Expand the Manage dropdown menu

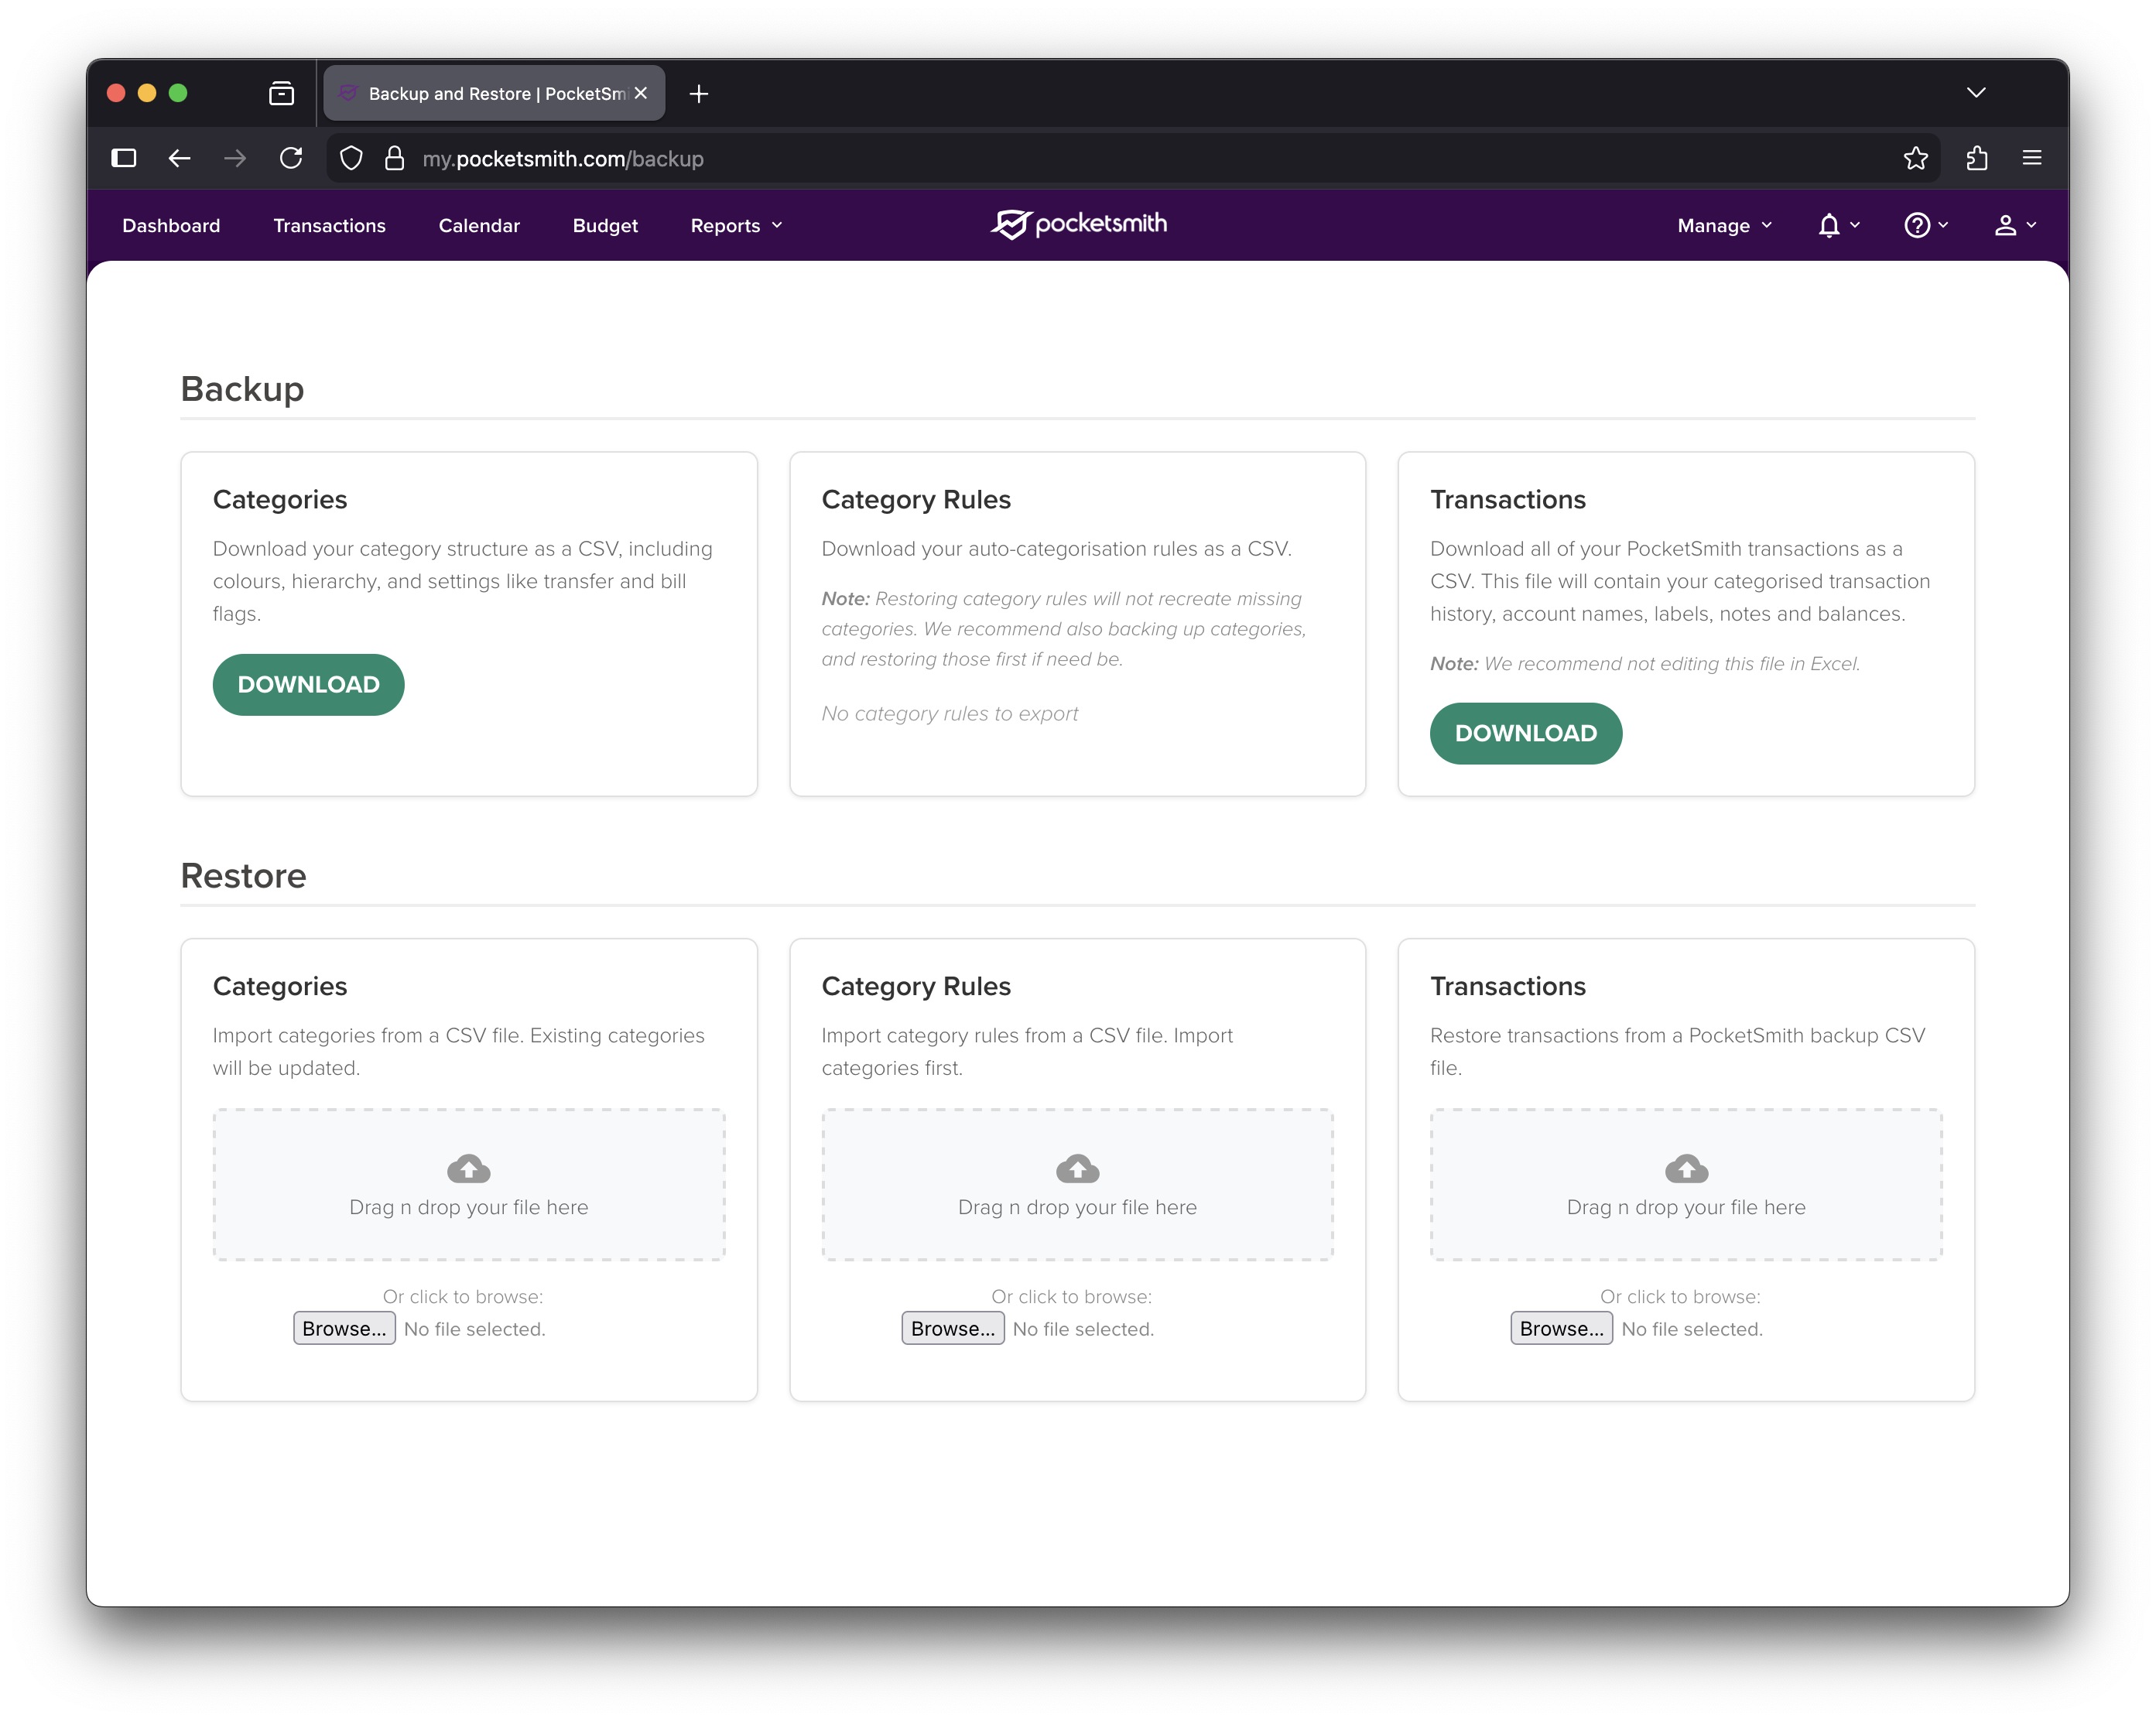[x=1724, y=226]
